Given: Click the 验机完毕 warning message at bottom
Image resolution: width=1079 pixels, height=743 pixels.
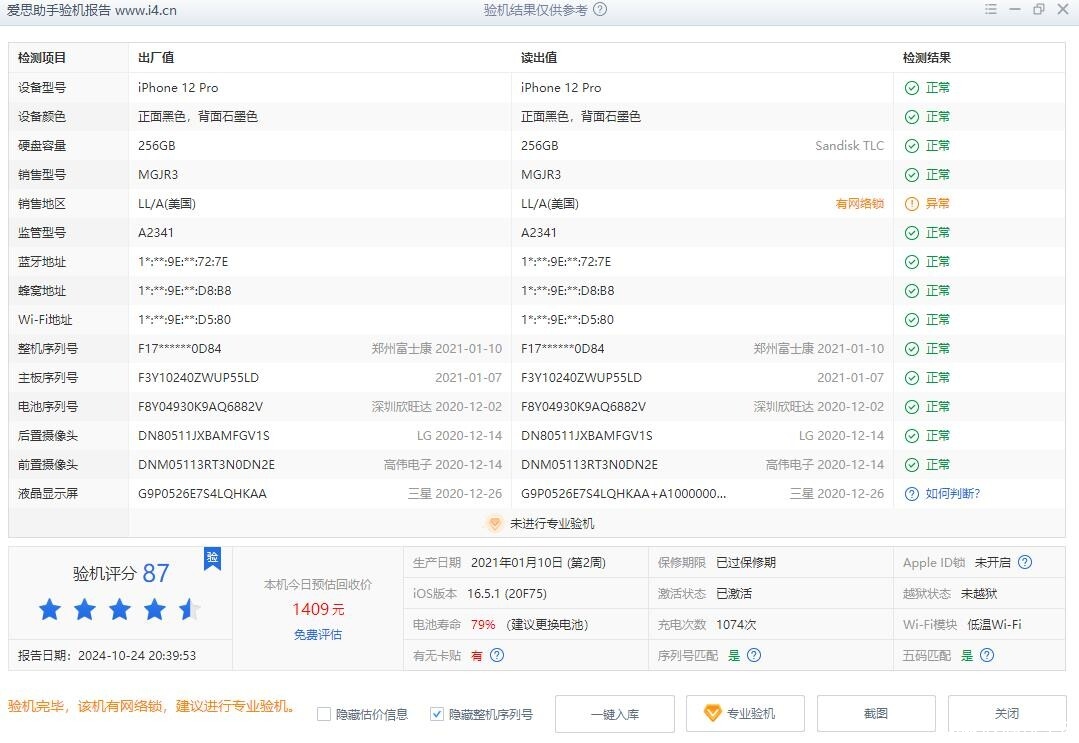Looking at the screenshot, I should 153,706.
